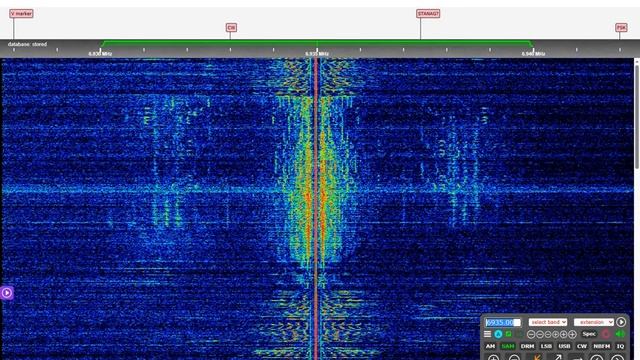Click the PSK station label

tap(621, 27)
